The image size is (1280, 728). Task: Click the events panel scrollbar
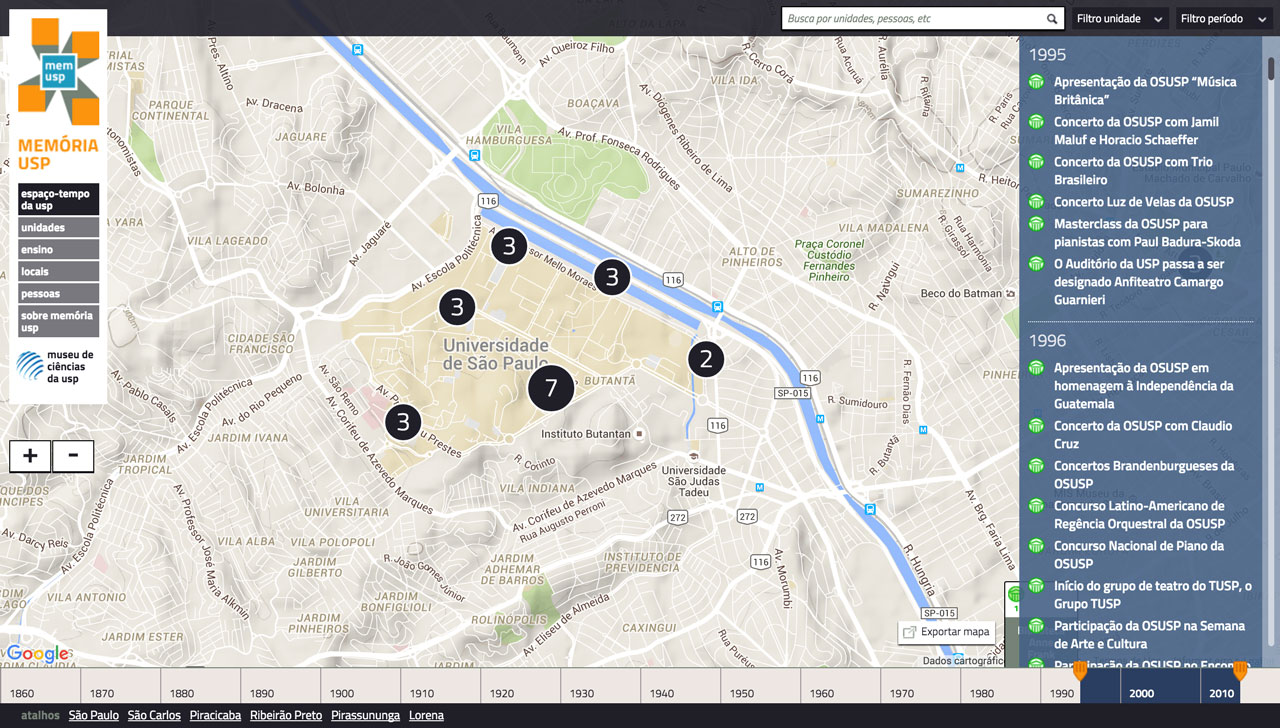(1271, 70)
